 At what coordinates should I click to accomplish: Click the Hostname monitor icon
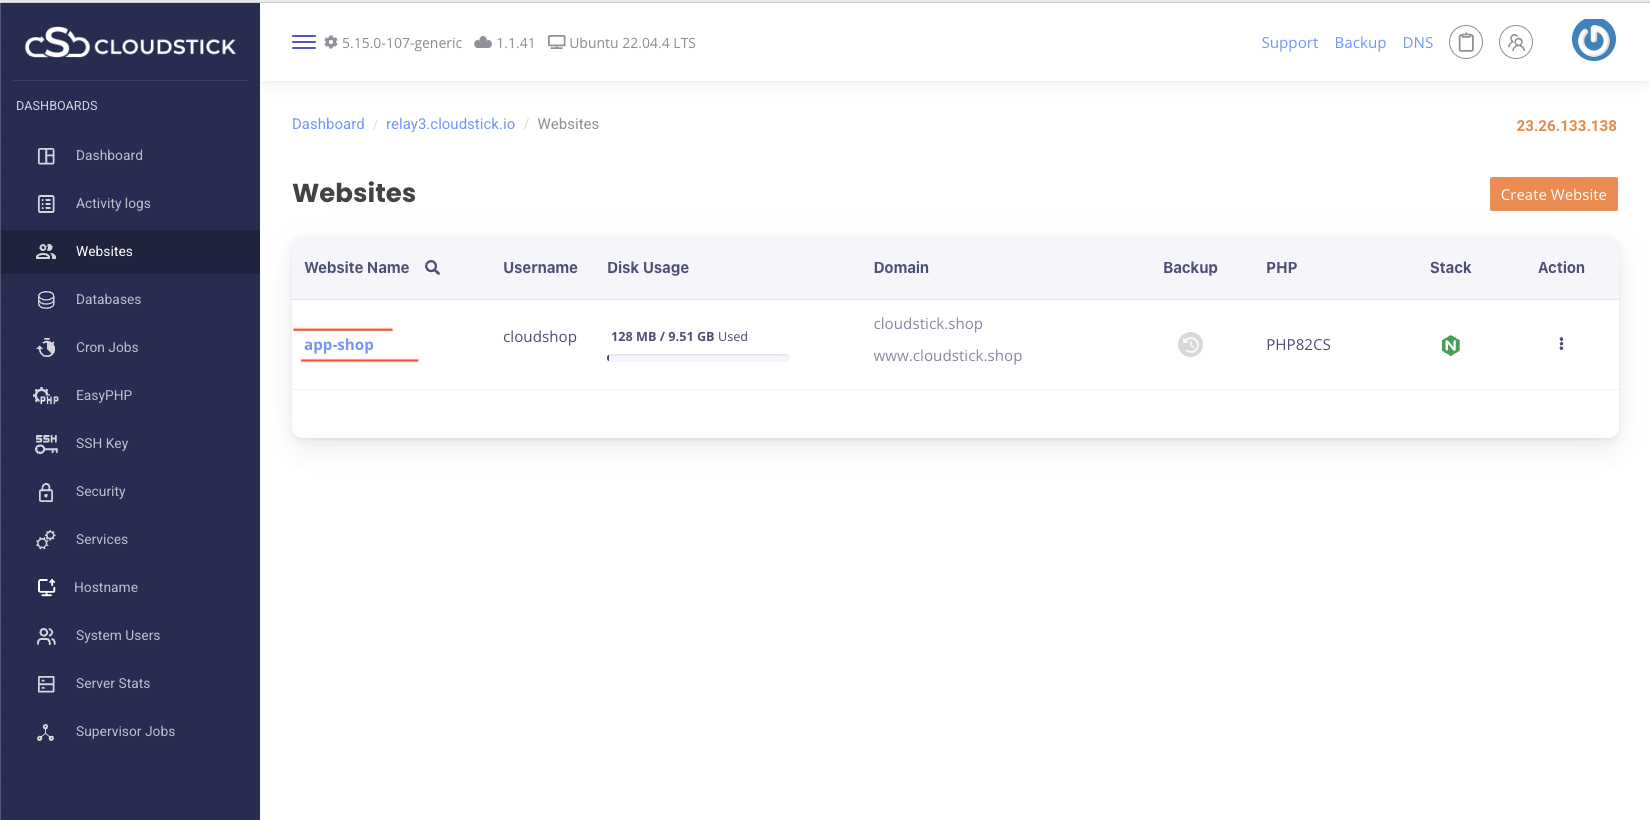(46, 588)
